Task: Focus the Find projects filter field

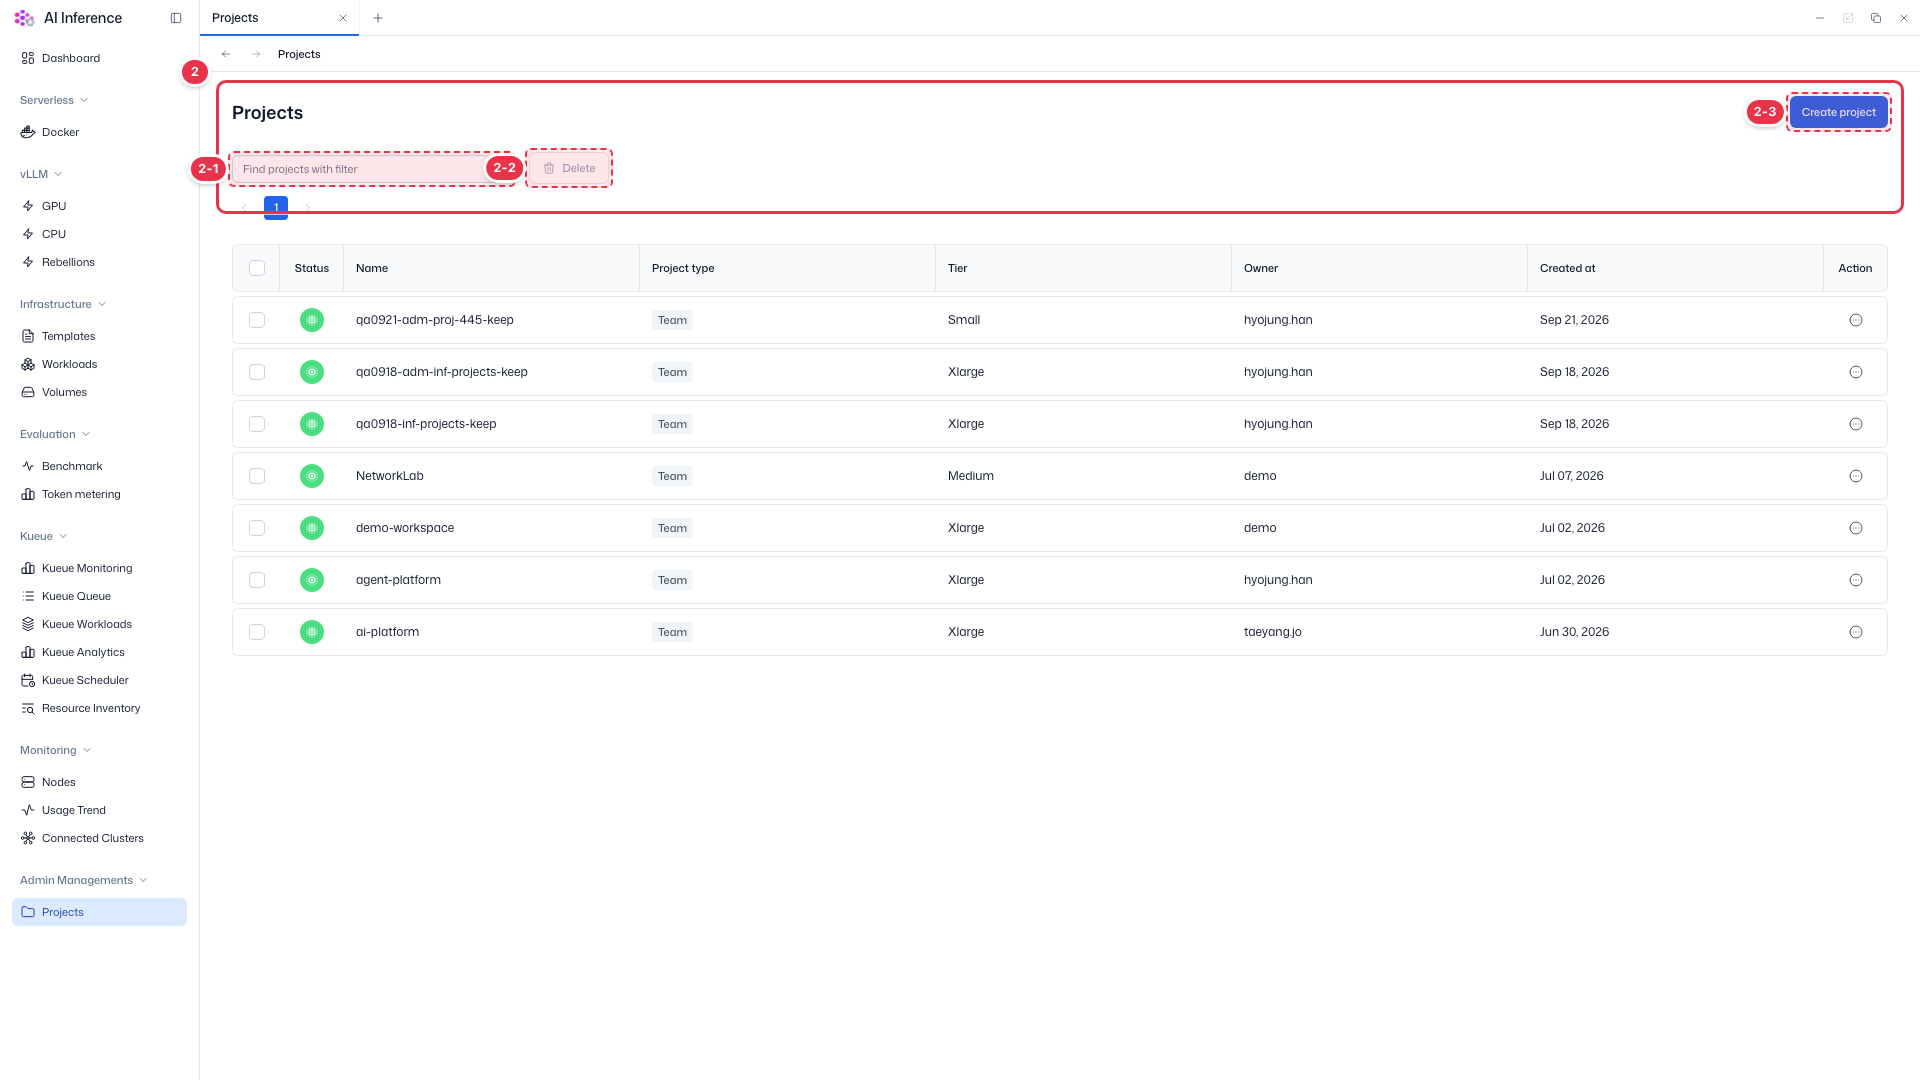Action: (372, 169)
